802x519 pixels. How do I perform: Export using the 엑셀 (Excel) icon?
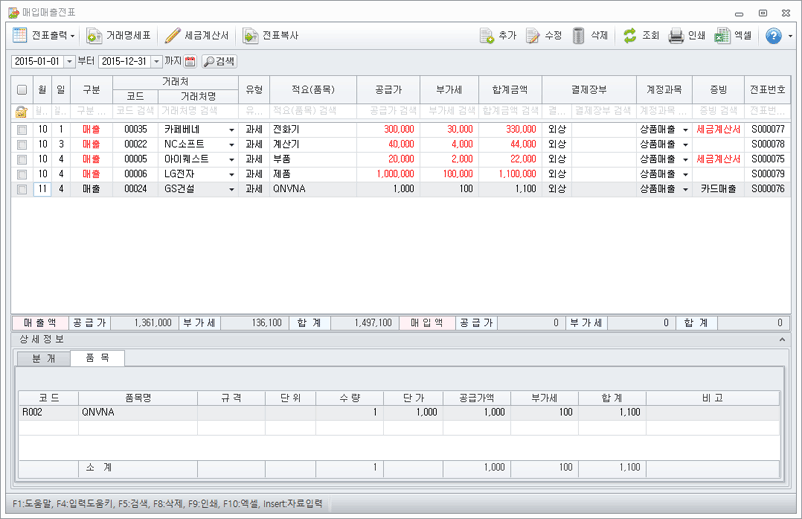click(x=722, y=36)
